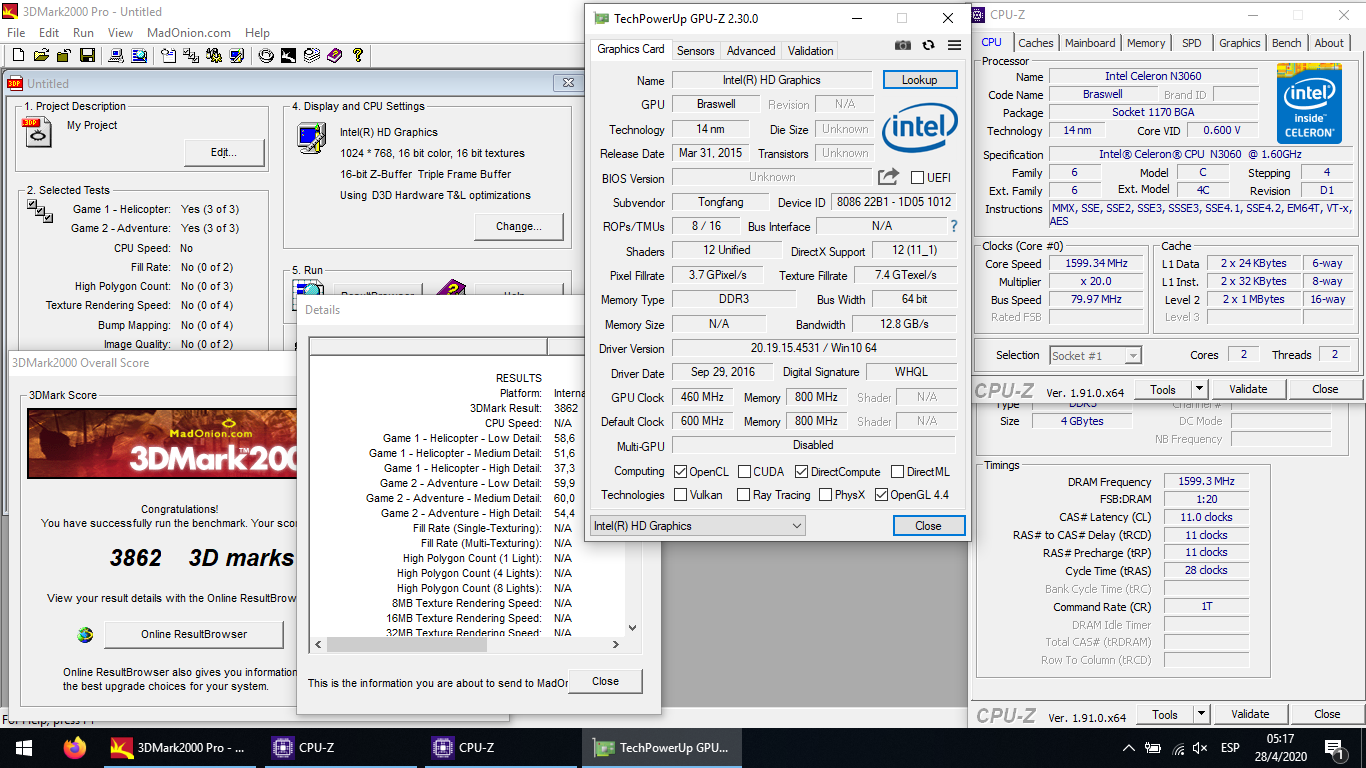1366x768 pixels.
Task: Click the purple help book icon
Action: tap(334, 55)
